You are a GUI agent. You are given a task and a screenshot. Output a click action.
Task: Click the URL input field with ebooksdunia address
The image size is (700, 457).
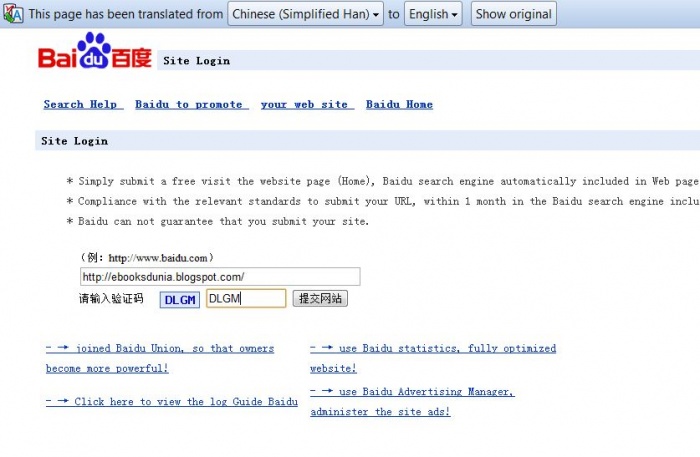220,277
